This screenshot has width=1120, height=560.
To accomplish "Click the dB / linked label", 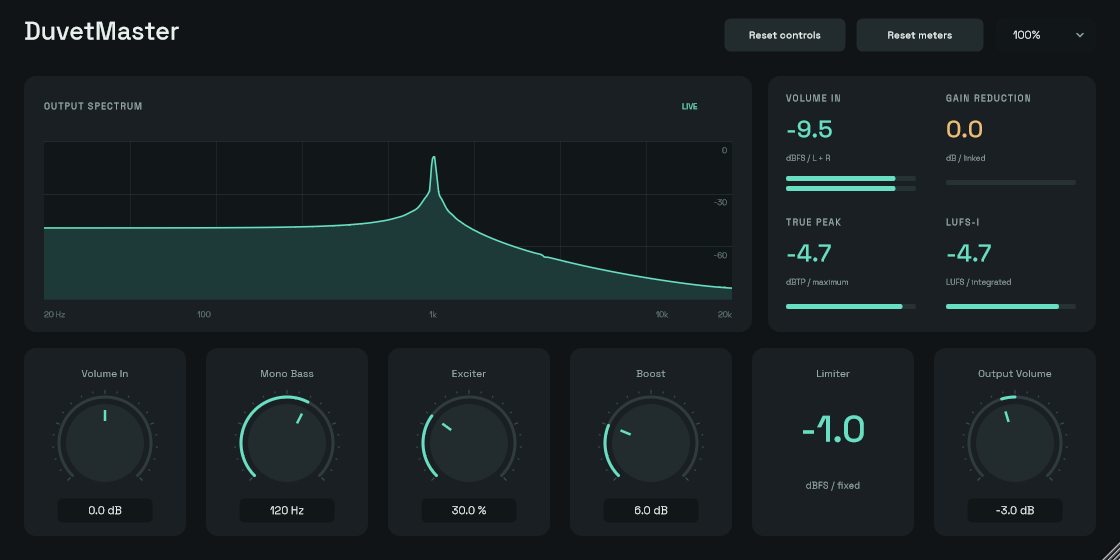I will tap(966, 158).
